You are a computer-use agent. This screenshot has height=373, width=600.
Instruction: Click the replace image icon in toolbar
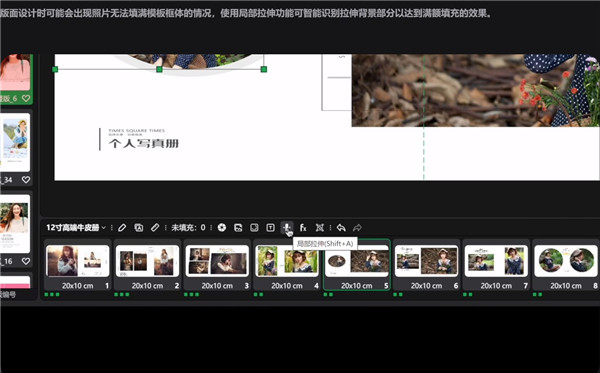(238, 228)
